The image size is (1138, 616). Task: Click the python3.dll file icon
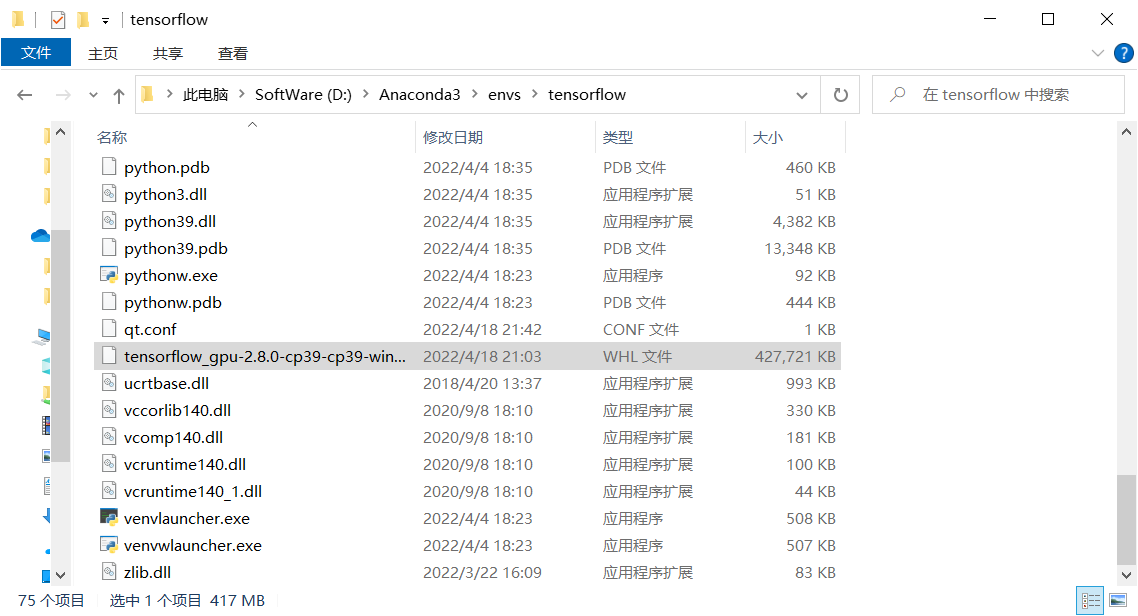[x=109, y=194]
